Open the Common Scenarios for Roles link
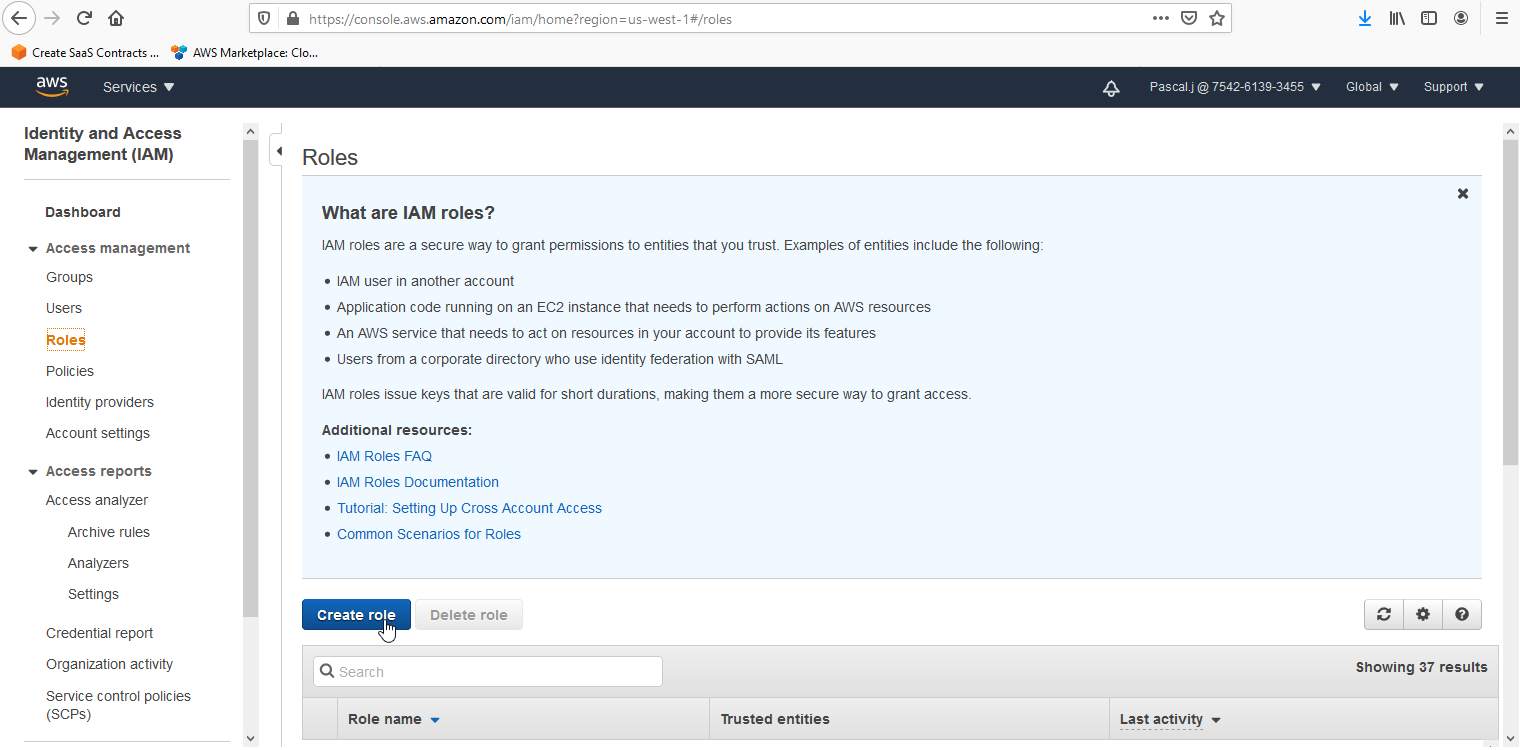The height and width of the screenshot is (750, 1520). pos(429,534)
